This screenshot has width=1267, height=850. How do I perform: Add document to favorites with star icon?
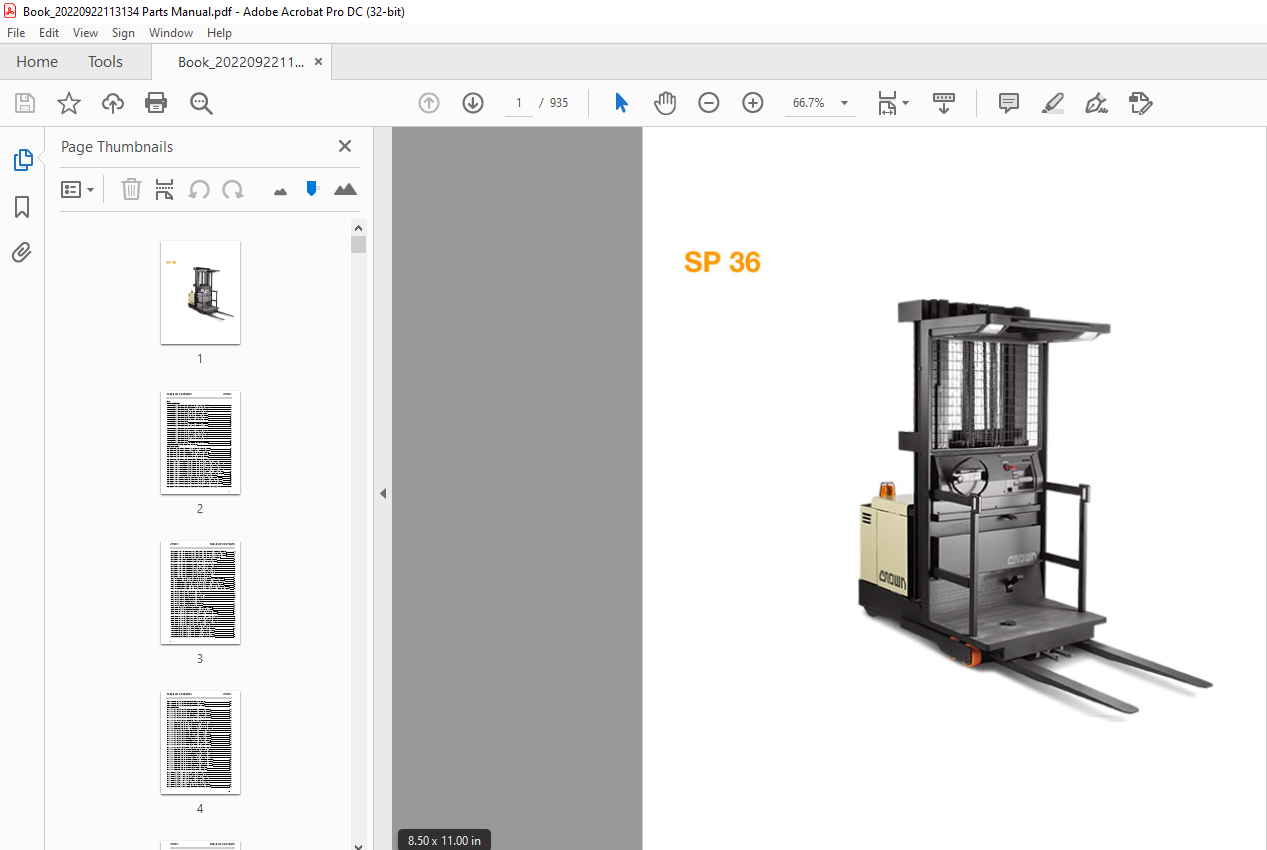(x=69, y=103)
